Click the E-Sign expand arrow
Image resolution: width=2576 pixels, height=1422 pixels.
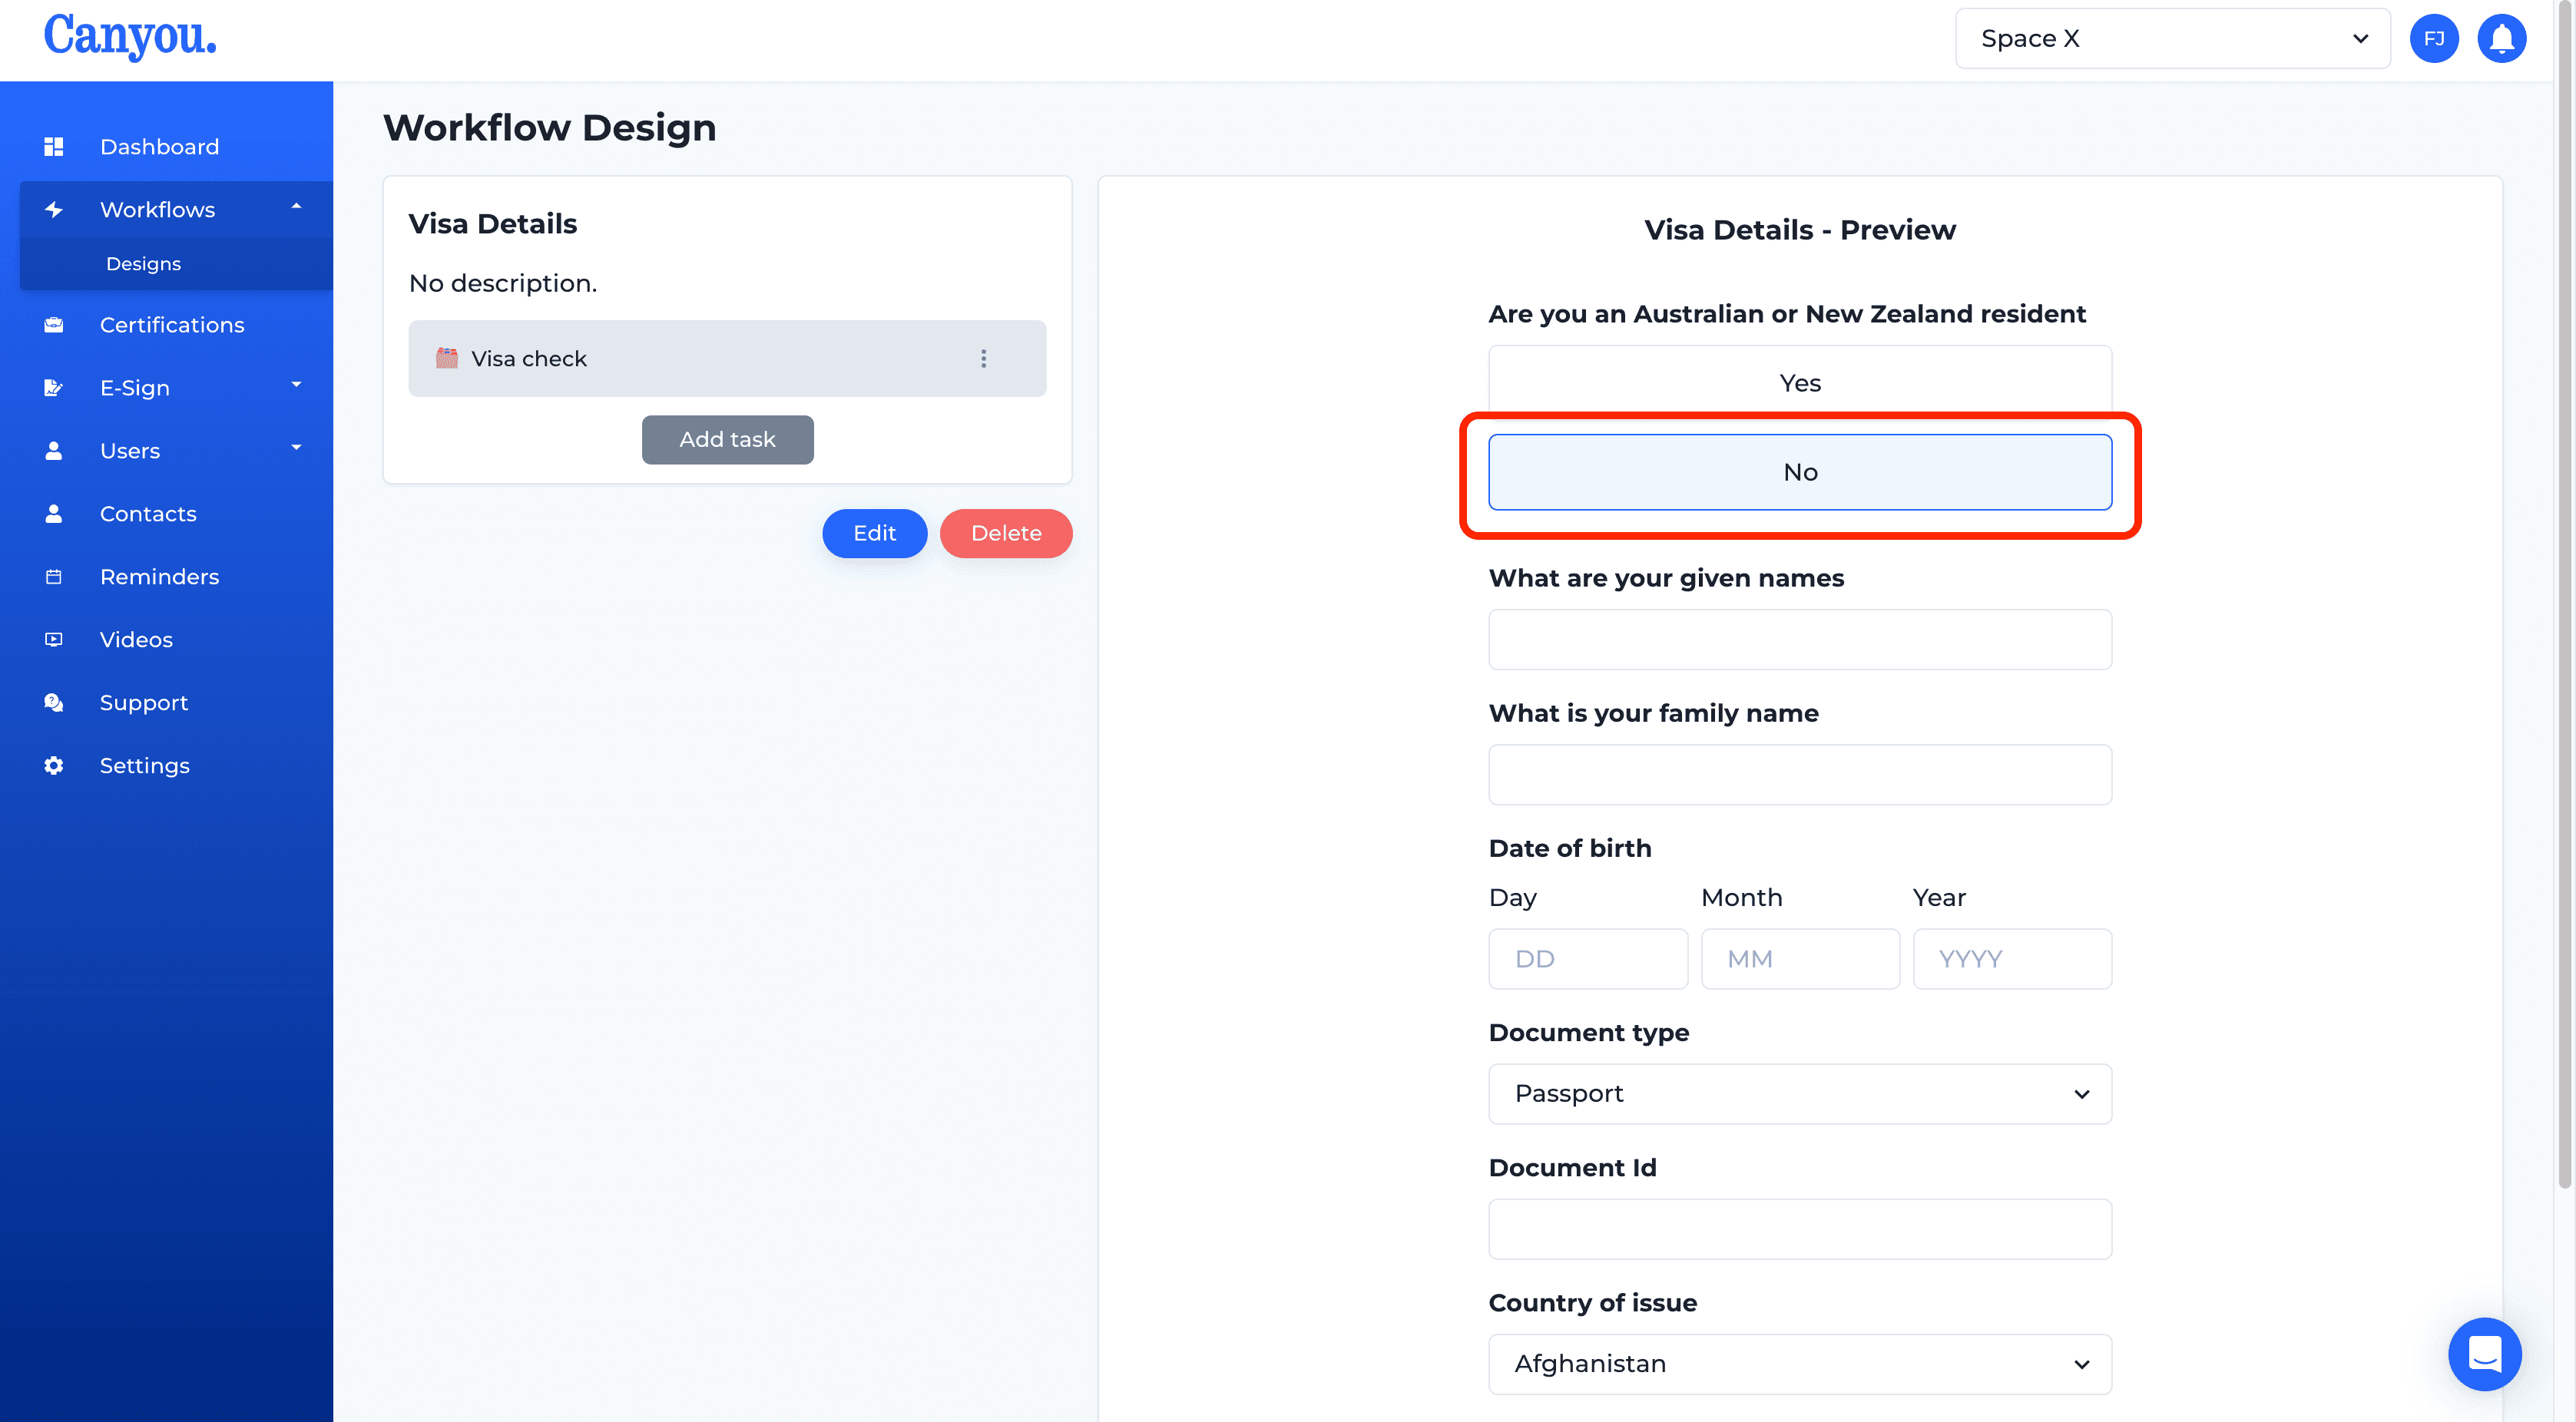[294, 387]
